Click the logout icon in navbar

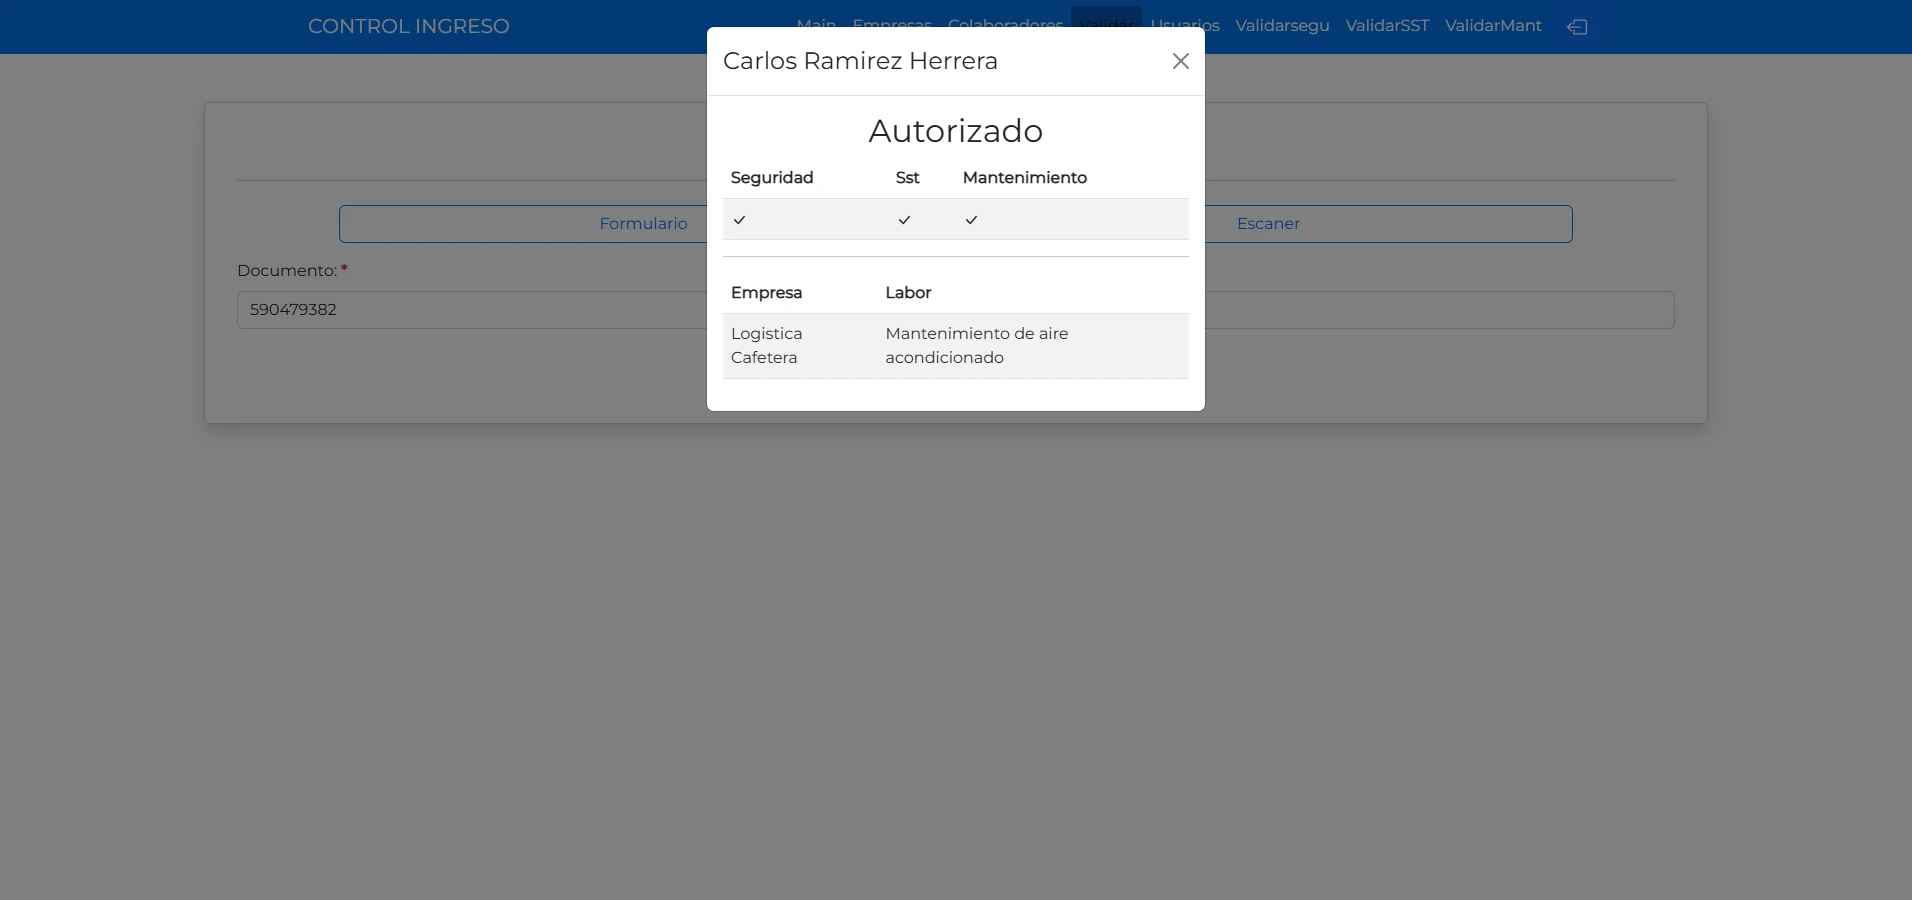coord(1577,27)
